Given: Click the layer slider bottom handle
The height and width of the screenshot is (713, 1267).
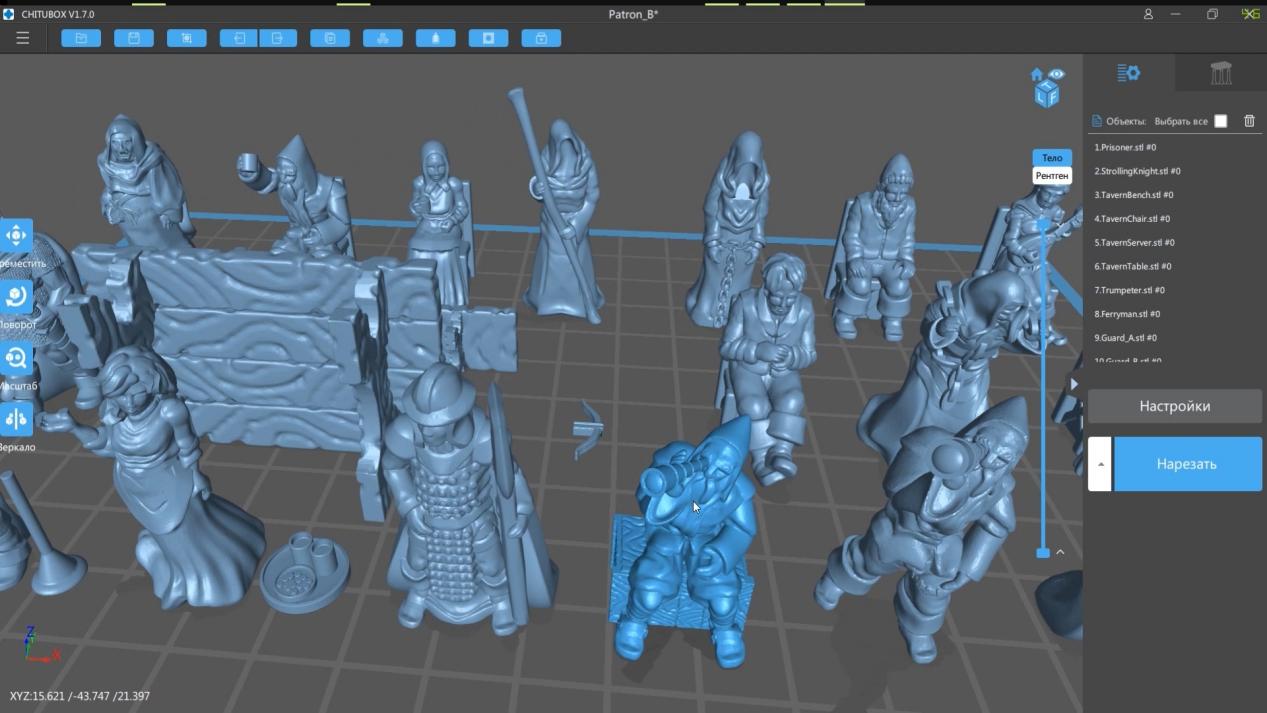Looking at the screenshot, I should [1043, 552].
